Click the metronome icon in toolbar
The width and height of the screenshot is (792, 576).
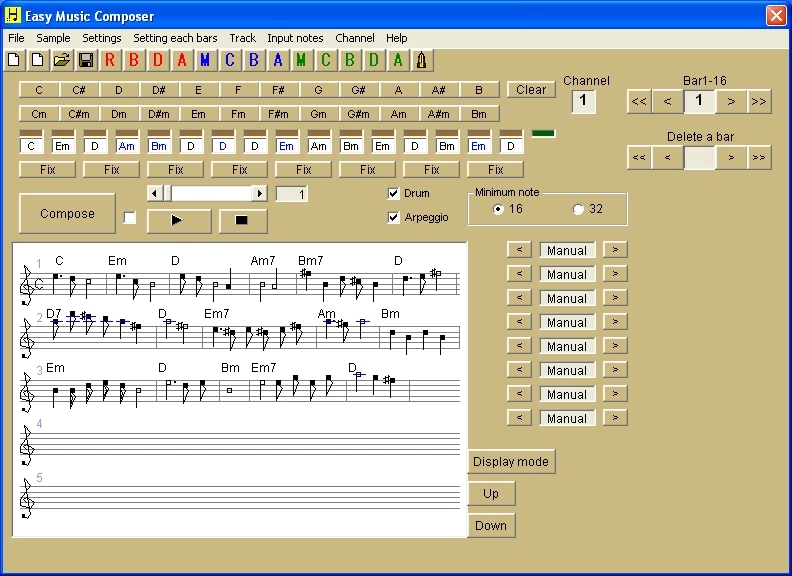coord(422,60)
